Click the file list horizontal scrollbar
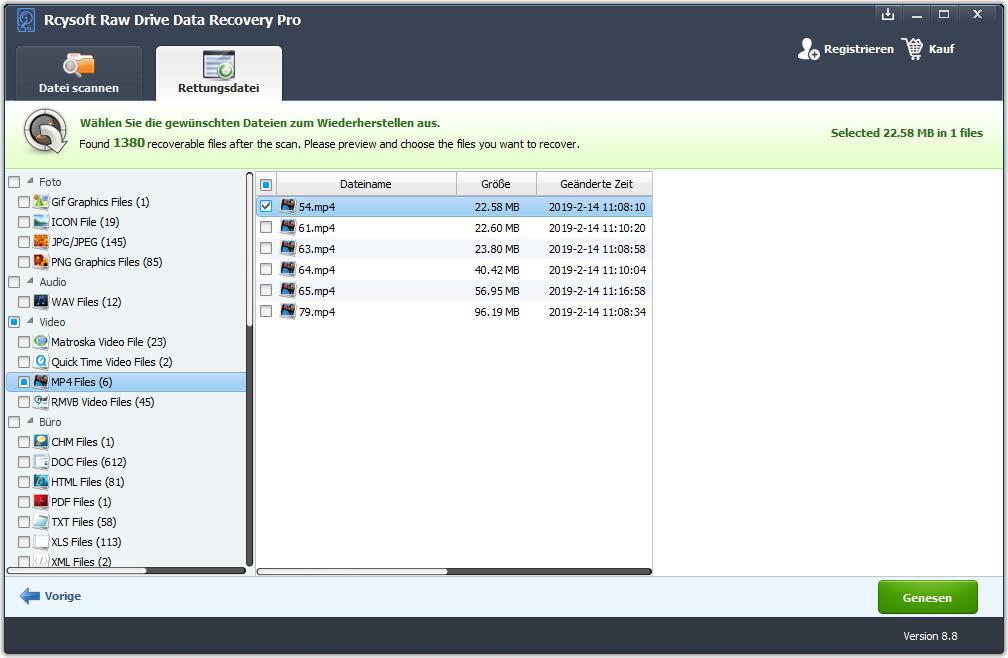The height and width of the screenshot is (658, 1008). pos(352,571)
